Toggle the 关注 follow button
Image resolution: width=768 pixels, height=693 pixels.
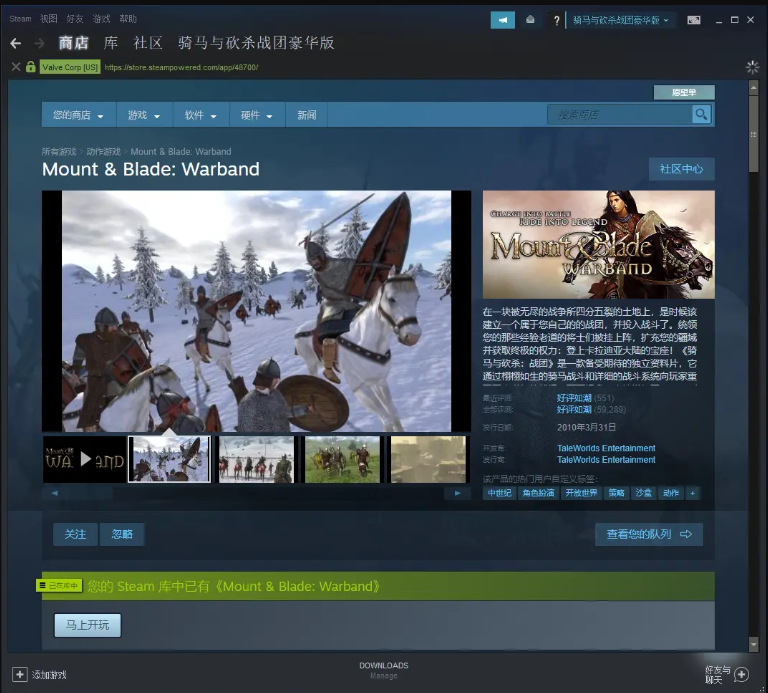coord(75,534)
